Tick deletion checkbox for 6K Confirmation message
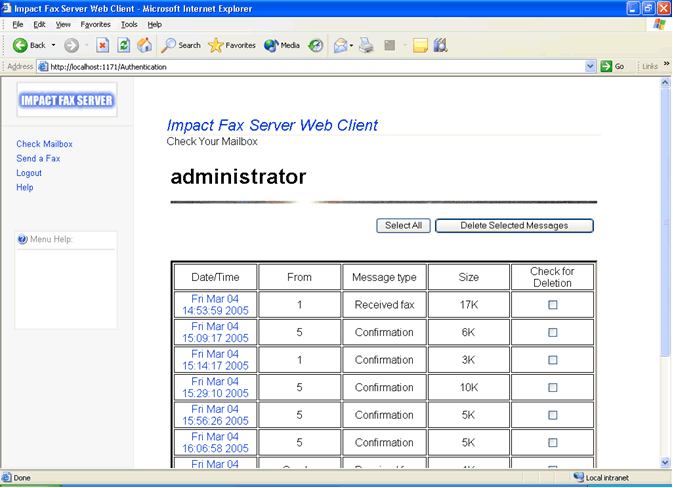The width and height of the screenshot is (673, 488). [x=552, y=332]
